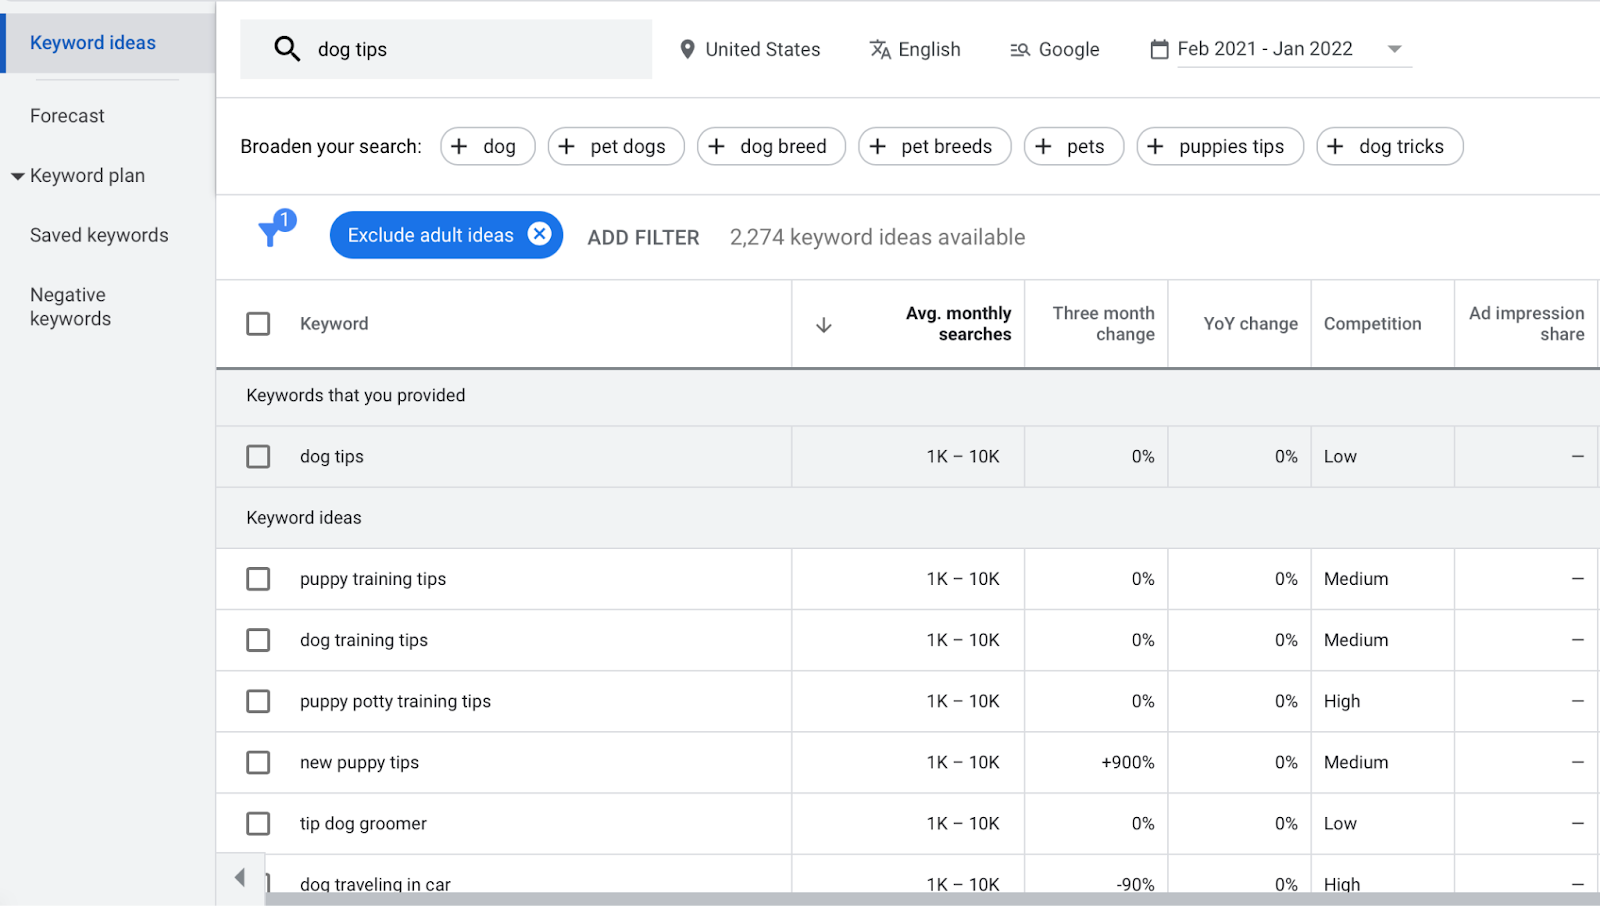Add 'dog tricks' to broaden search
The image size is (1600, 906).
pos(1389,146)
